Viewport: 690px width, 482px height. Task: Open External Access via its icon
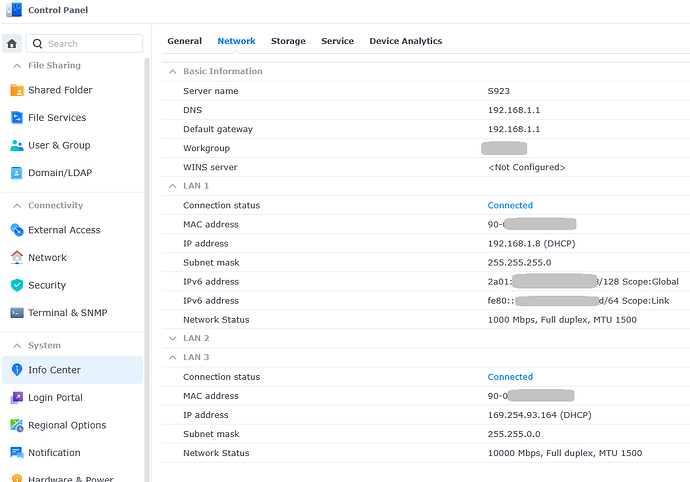17,230
